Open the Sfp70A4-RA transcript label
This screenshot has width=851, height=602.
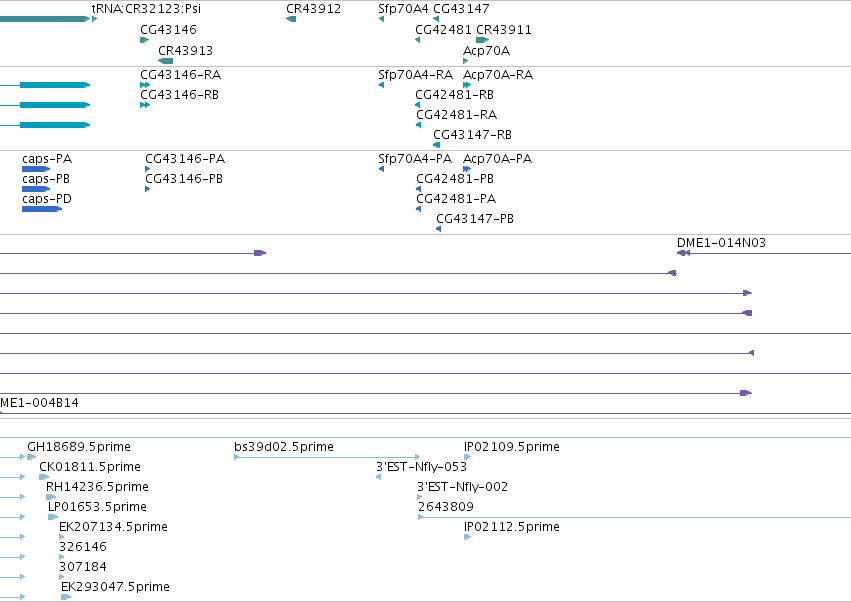tap(415, 74)
